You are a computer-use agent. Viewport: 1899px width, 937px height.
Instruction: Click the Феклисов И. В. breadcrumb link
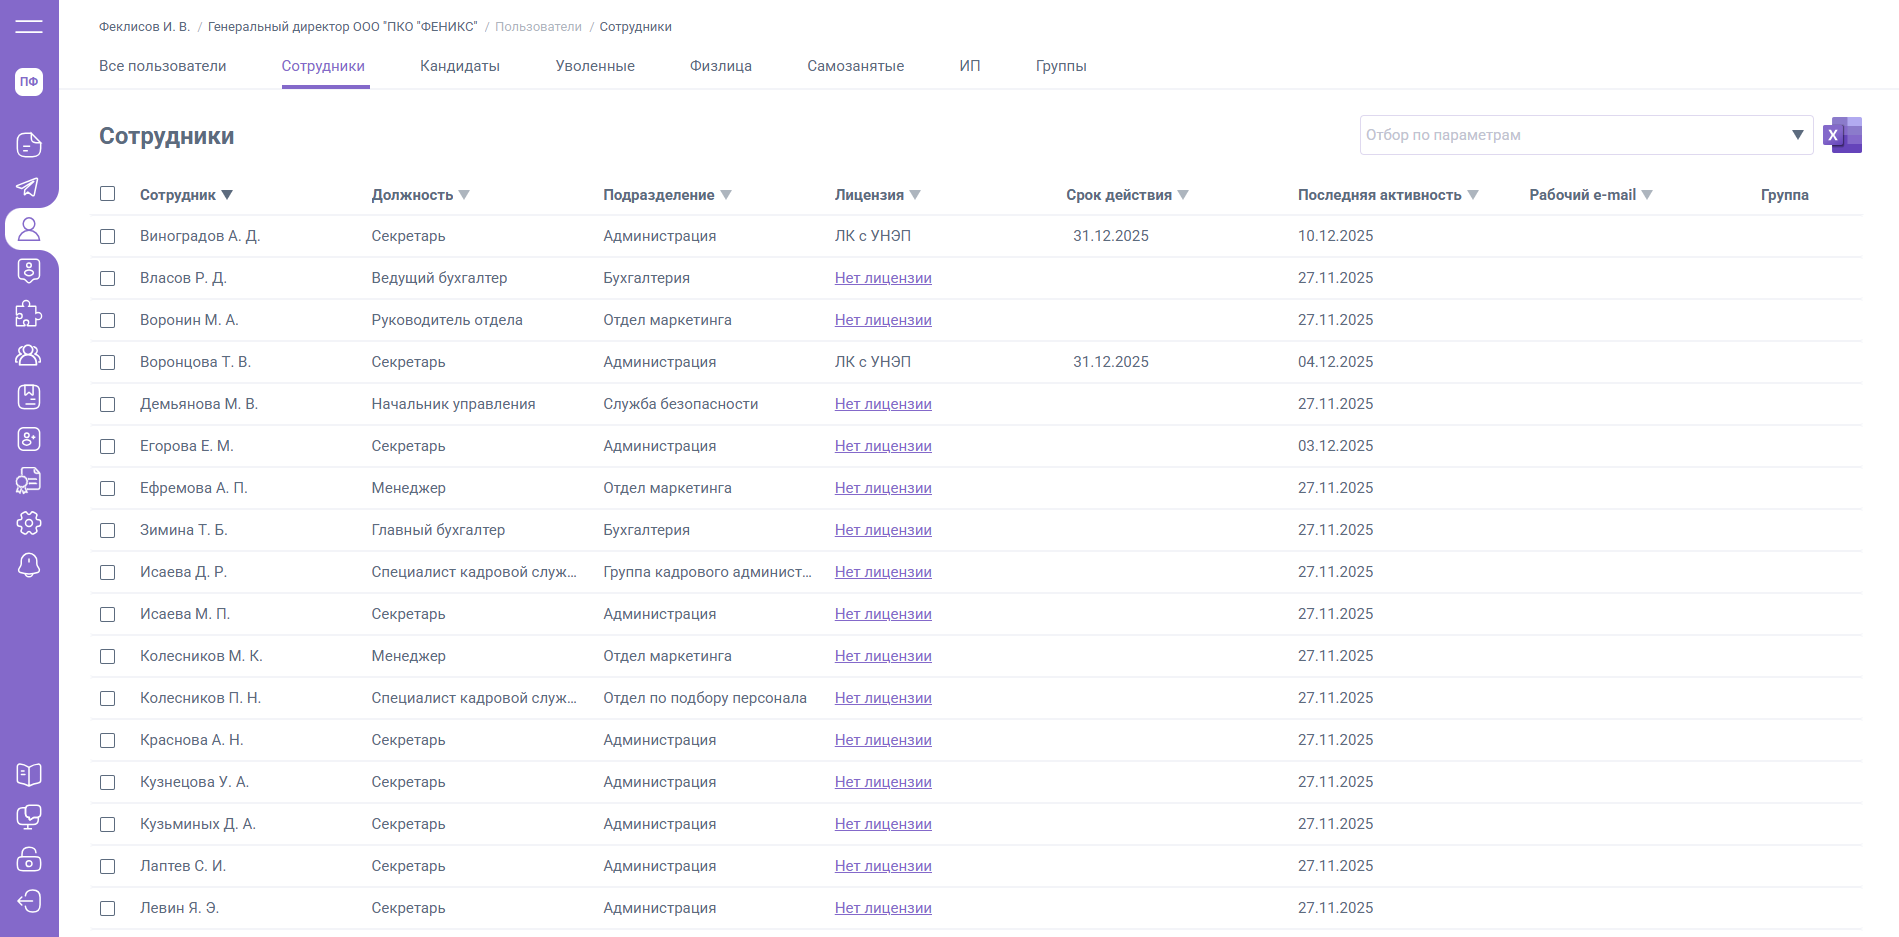(x=144, y=27)
